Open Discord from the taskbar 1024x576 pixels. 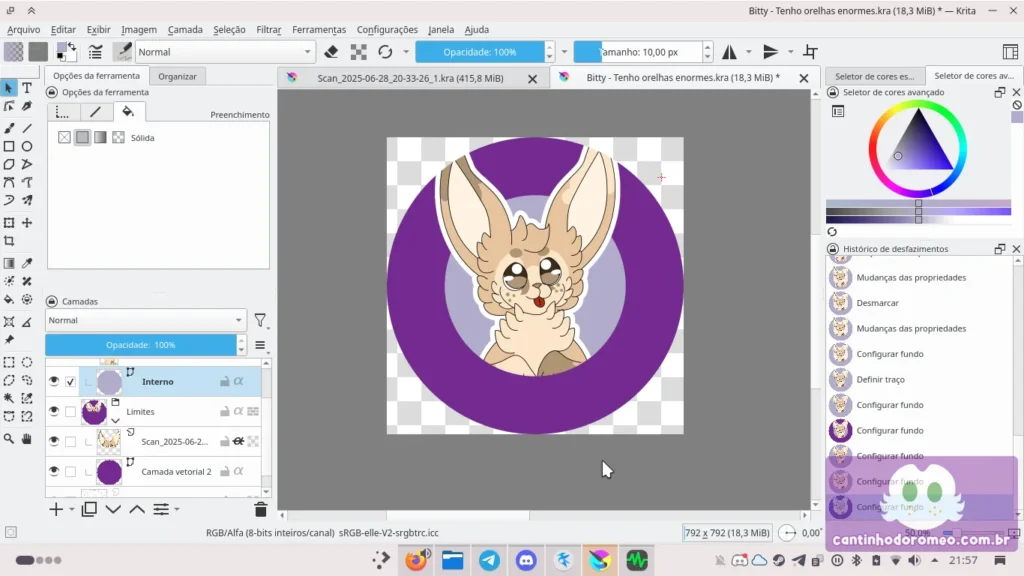526,560
